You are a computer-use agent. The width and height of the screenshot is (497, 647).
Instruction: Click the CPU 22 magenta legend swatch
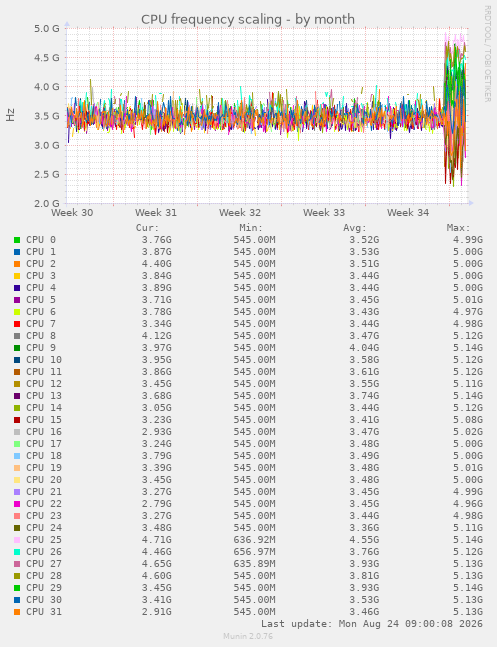click(17, 504)
